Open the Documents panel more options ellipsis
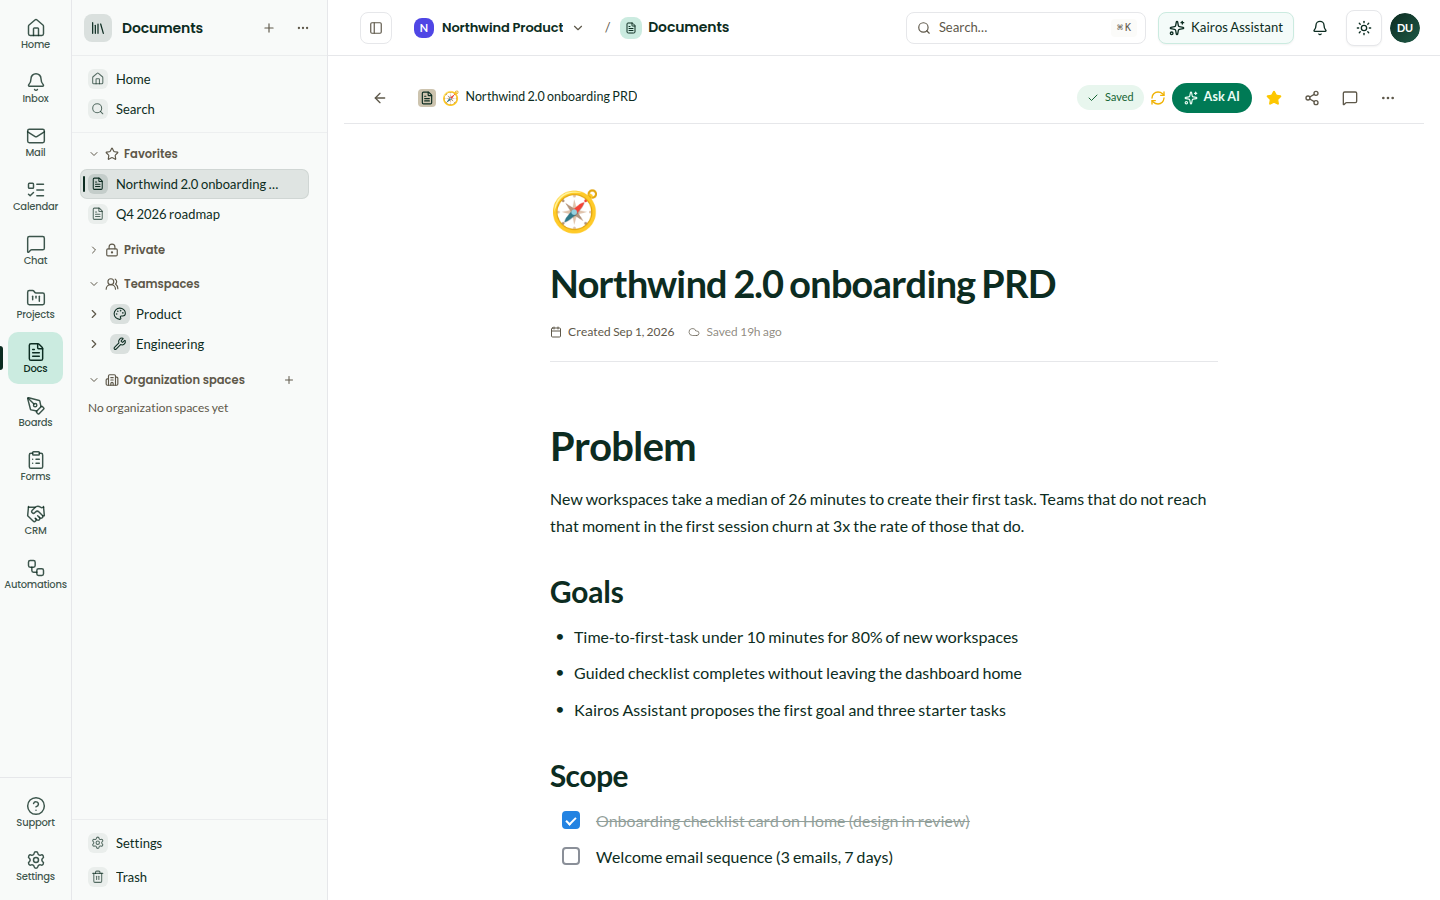The width and height of the screenshot is (1440, 900). pyautogui.click(x=303, y=28)
